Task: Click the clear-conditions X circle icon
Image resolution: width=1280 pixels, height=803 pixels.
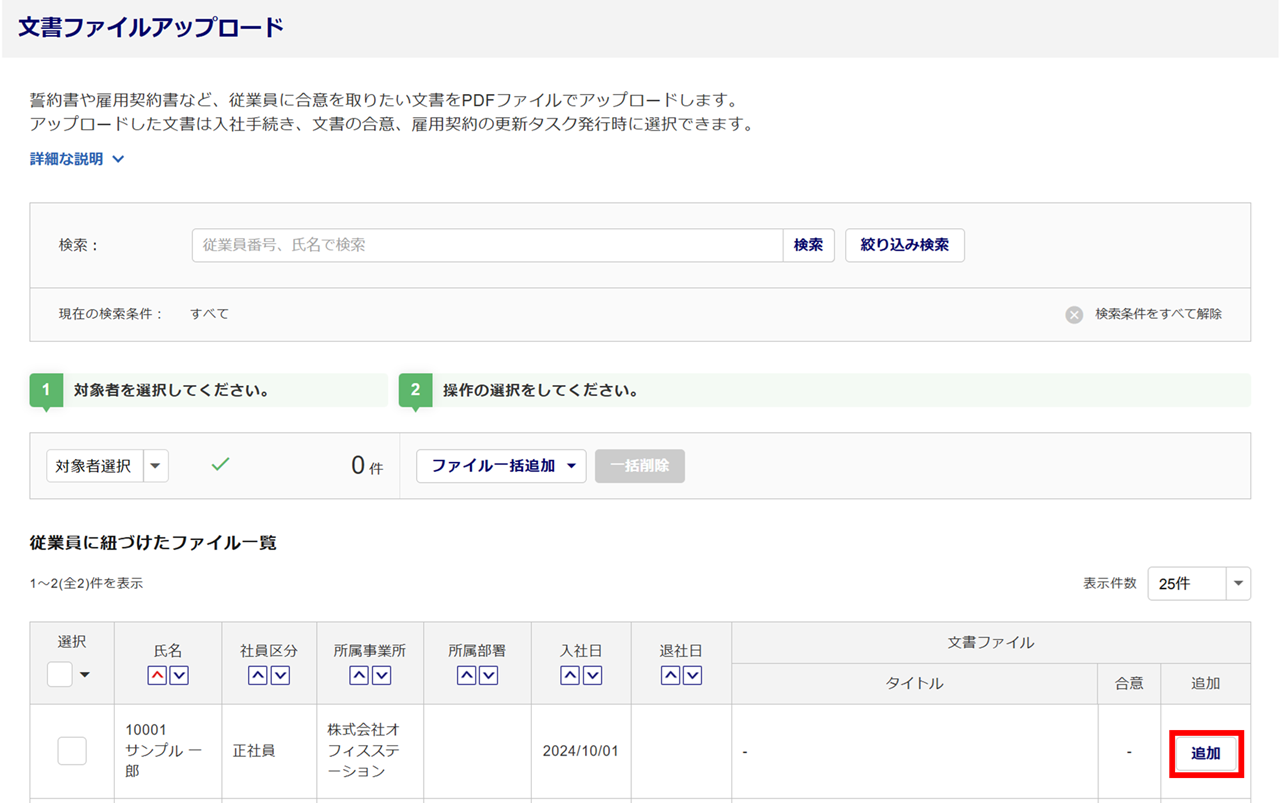Action: 1074,315
